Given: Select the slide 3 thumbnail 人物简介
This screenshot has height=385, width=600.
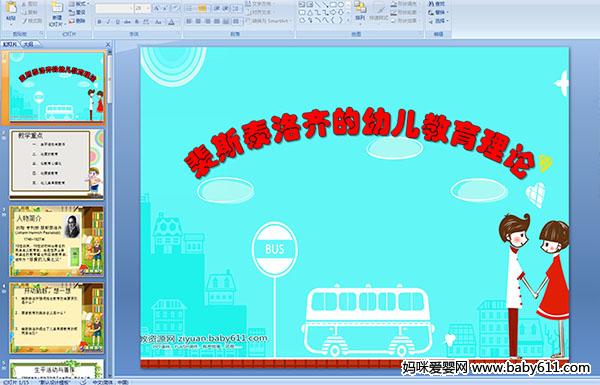Looking at the screenshot, I should coord(56,241).
